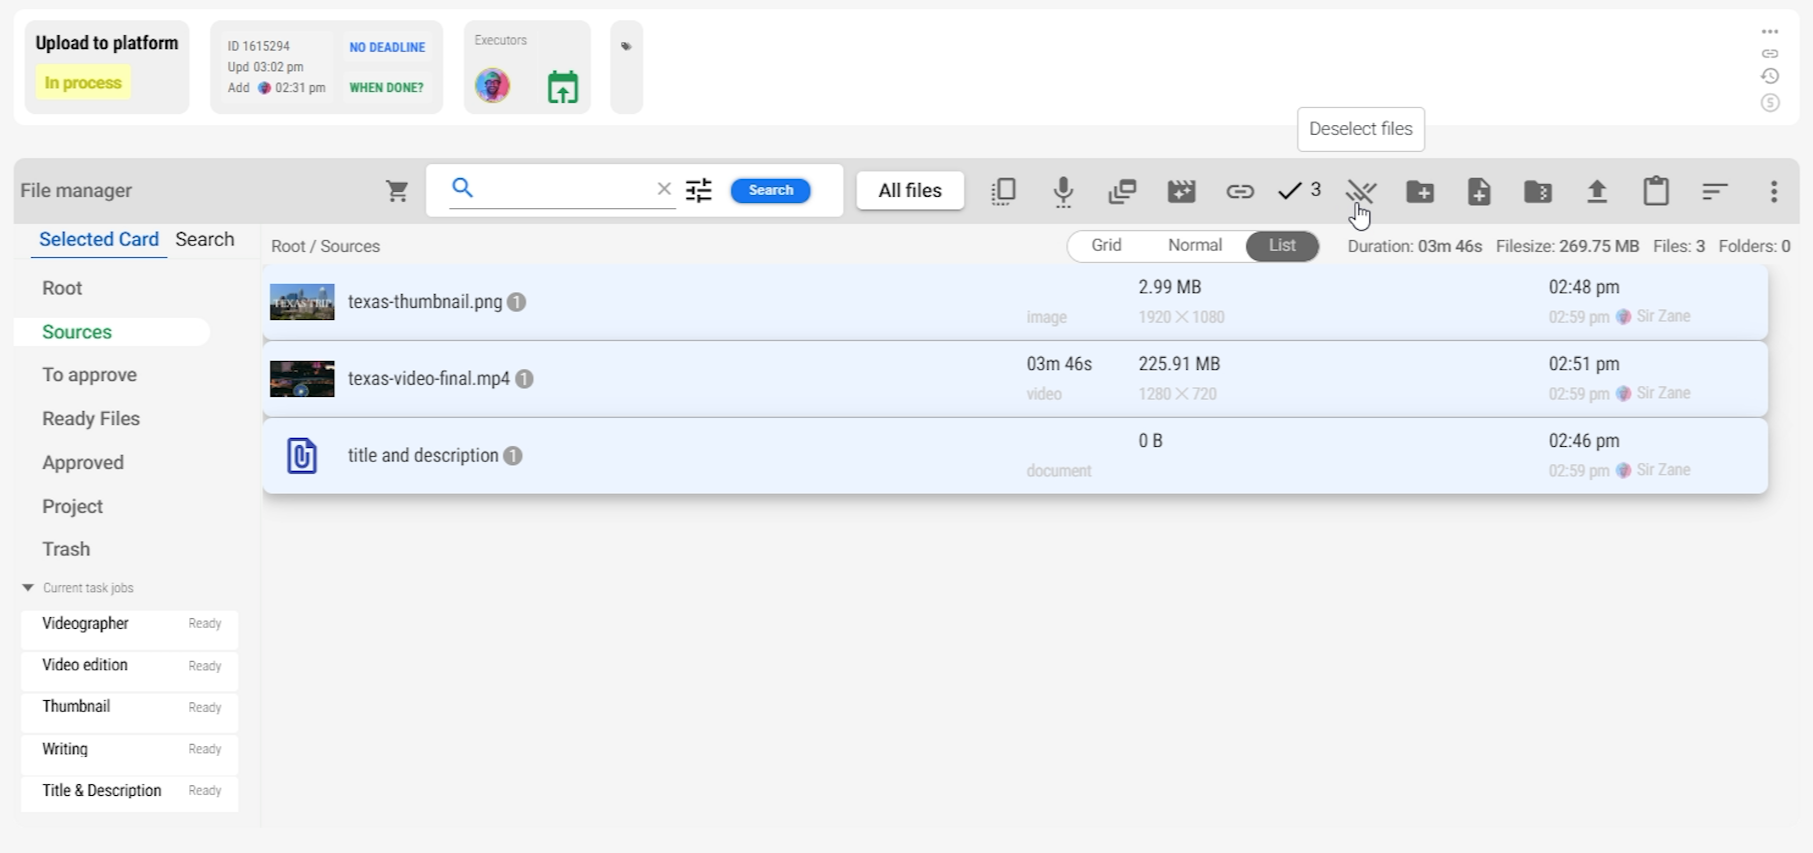Click the upload file arrow icon
Image resolution: width=1813 pixels, height=853 pixels.
pos(1597,191)
